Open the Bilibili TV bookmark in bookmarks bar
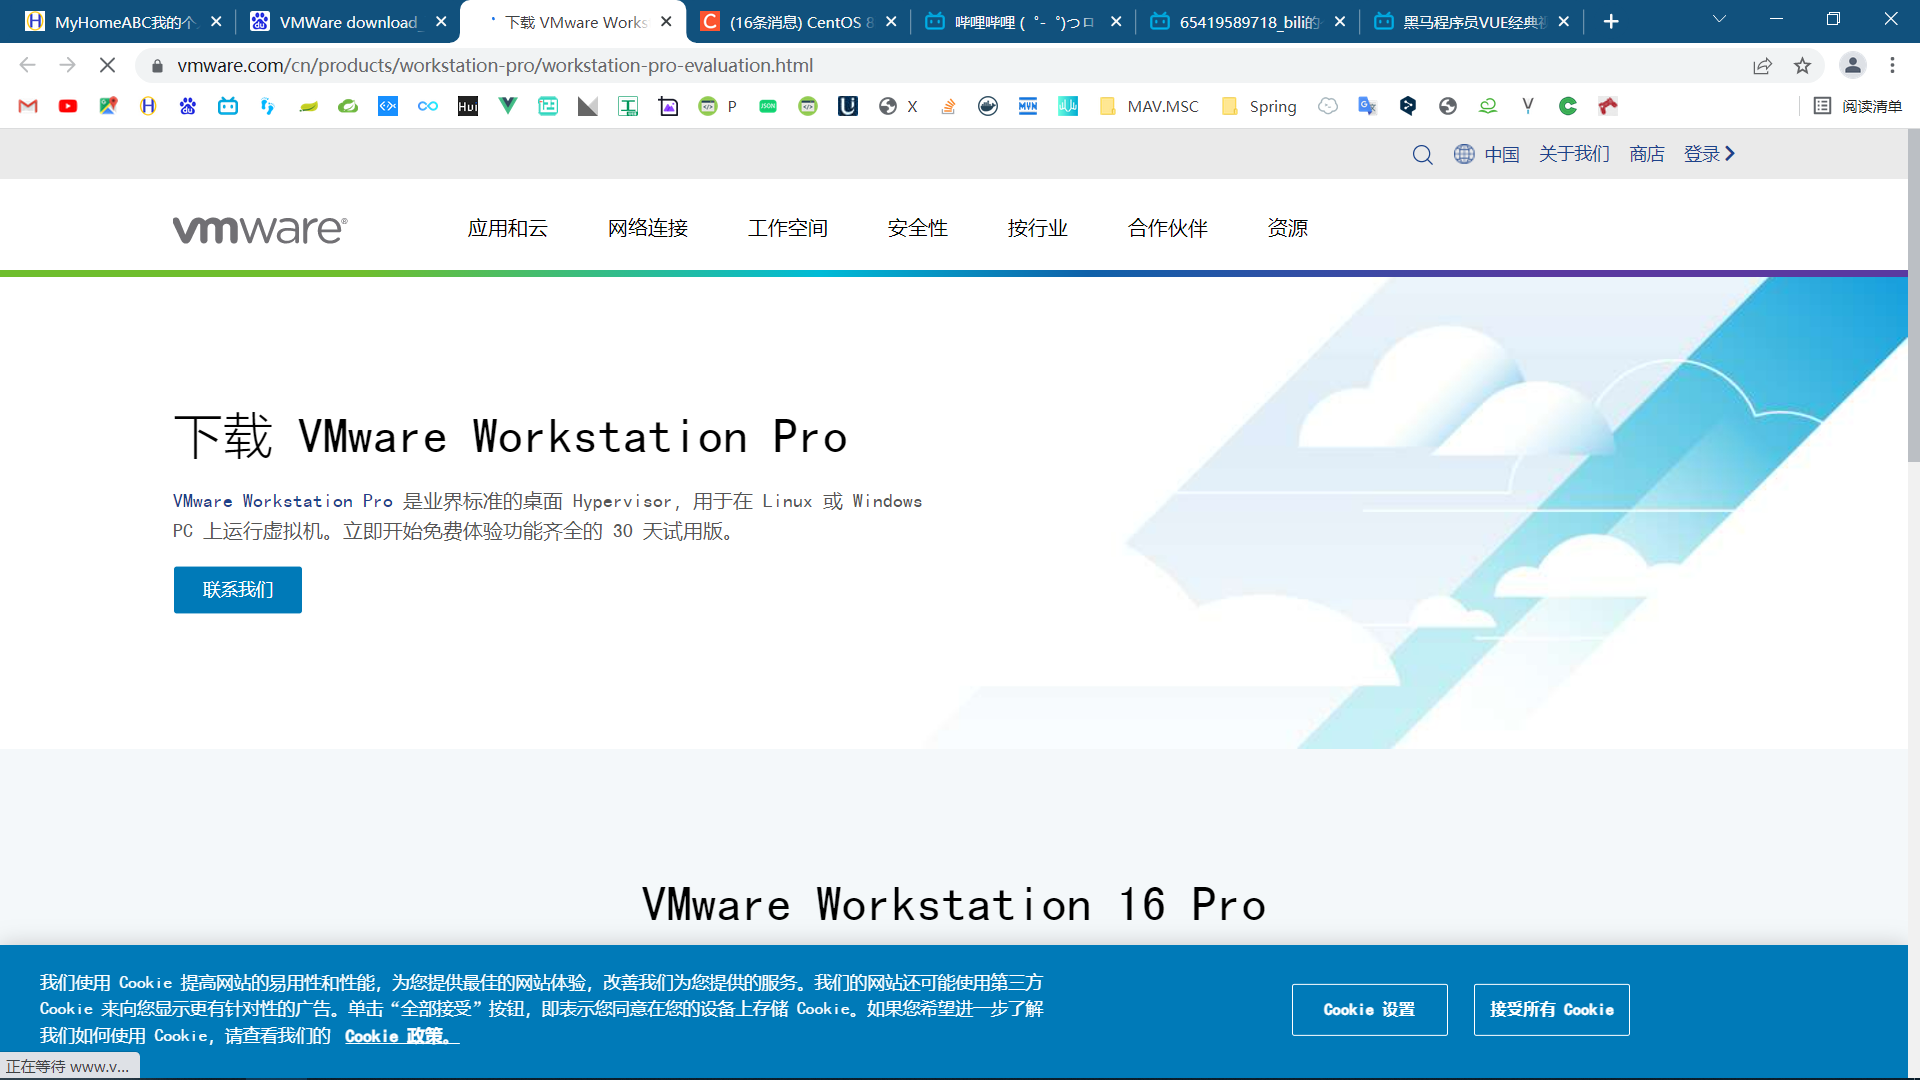Image resolution: width=1920 pixels, height=1080 pixels. coord(228,106)
